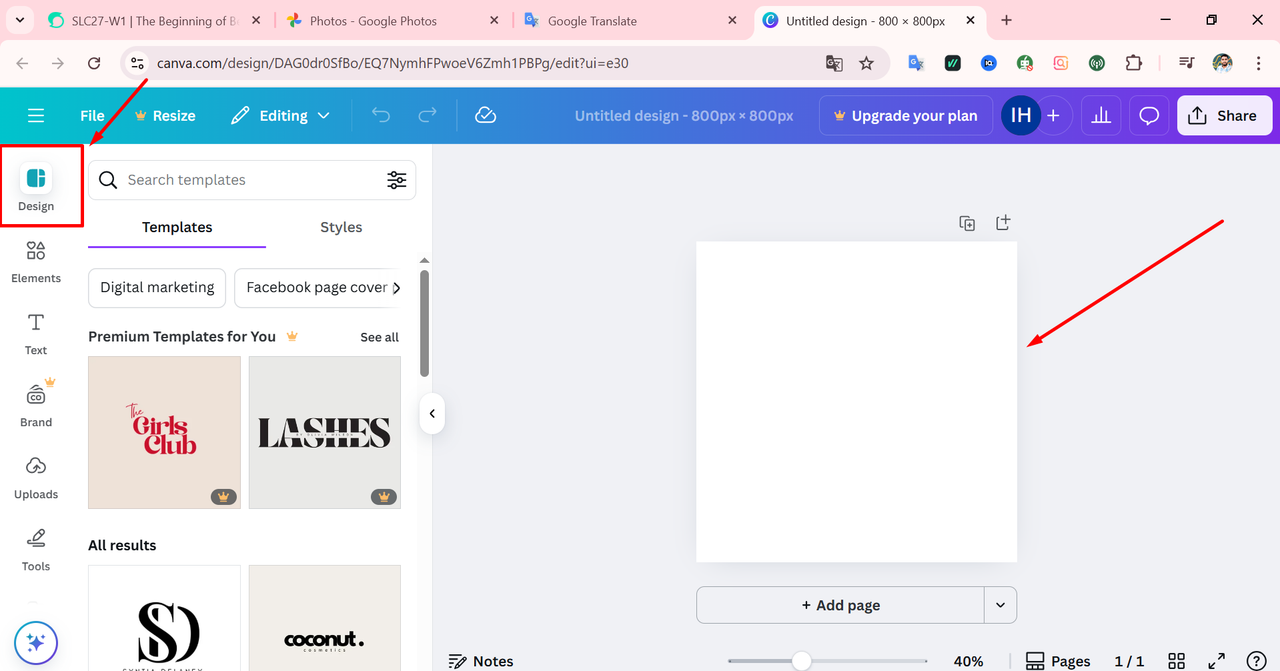Click the Share button
The width and height of the screenshot is (1280, 671).
[1224, 116]
